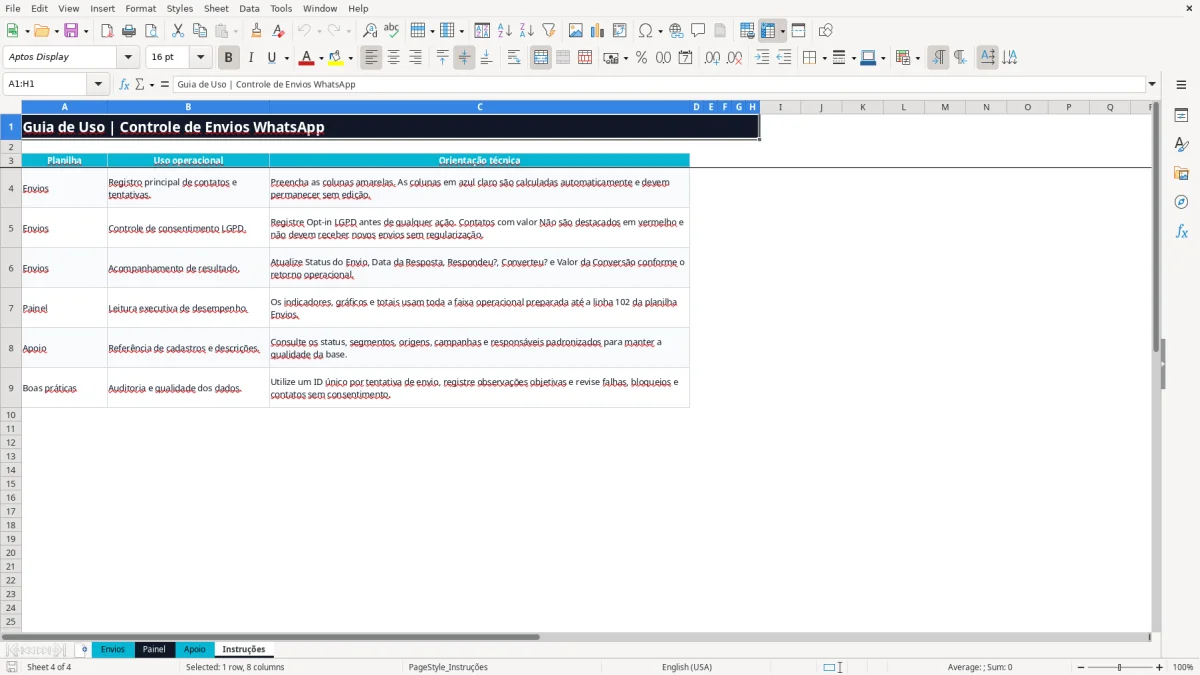Screen dimensions: 1200x675
Task: Open the background color dropdown arrow
Action: [x=350, y=58]
